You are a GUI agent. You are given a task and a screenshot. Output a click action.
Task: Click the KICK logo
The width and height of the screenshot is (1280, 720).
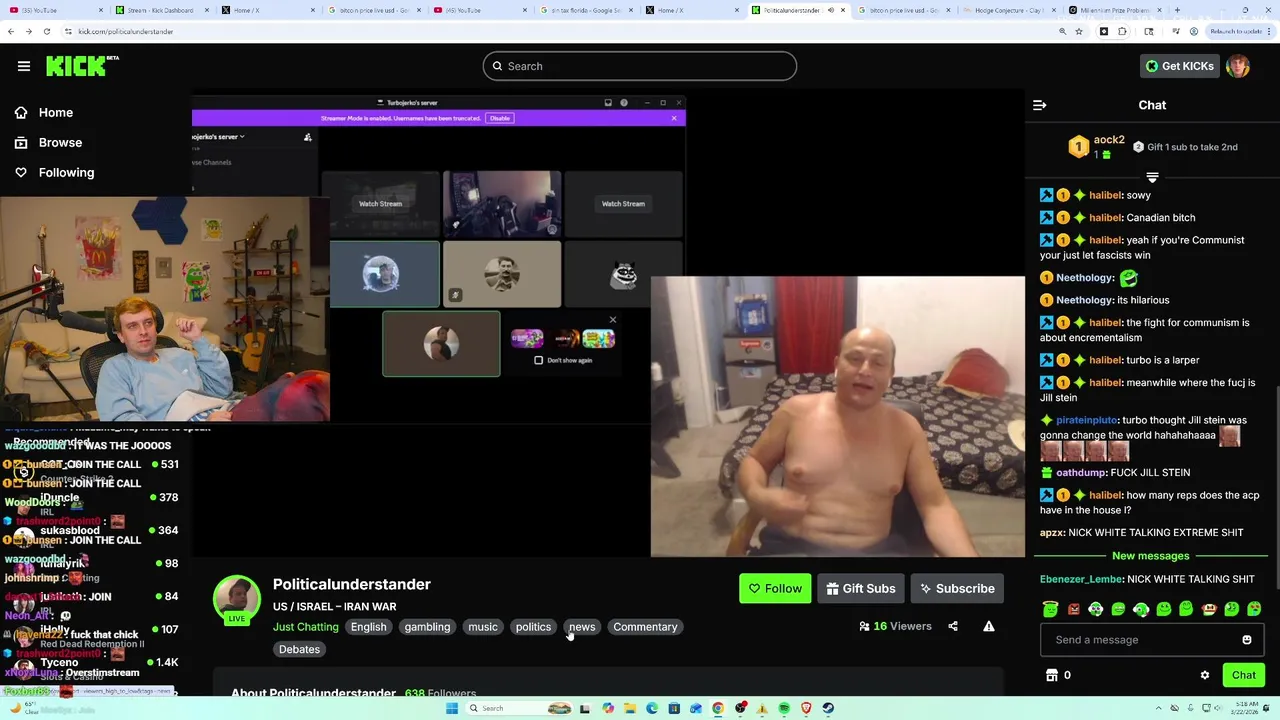click(x=82, y=66)
